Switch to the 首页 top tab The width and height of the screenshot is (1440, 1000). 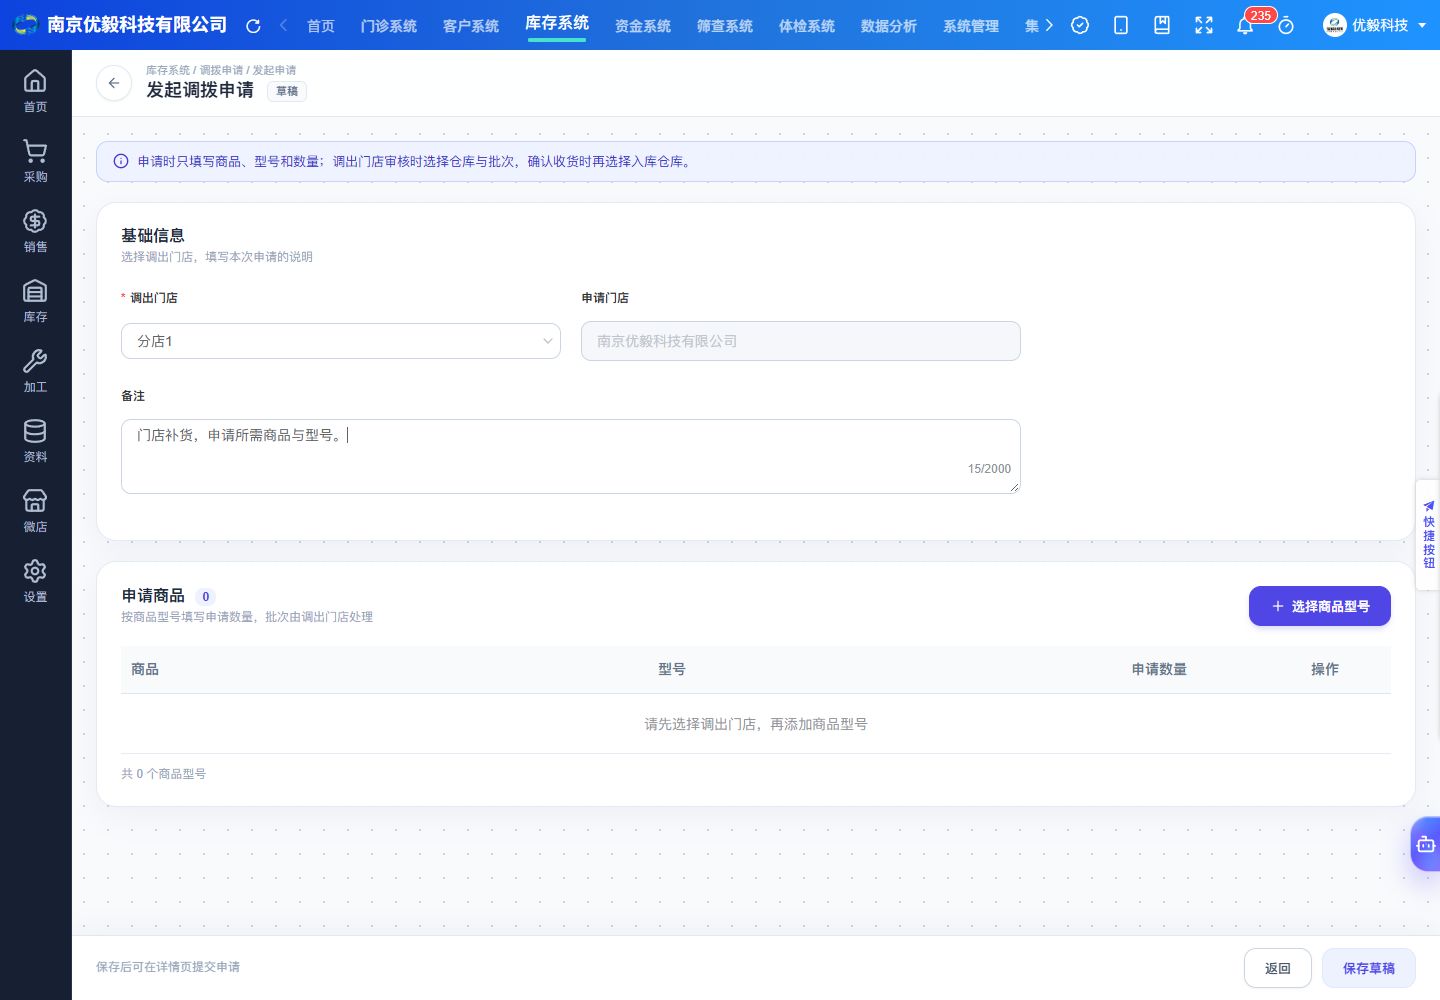click(321, 26)
